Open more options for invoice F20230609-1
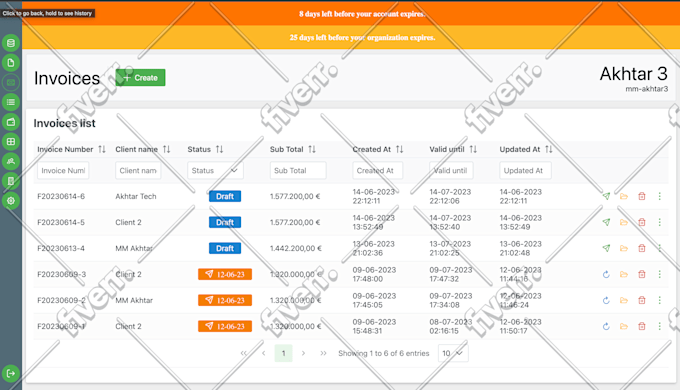680x390 pixels. 660,326
